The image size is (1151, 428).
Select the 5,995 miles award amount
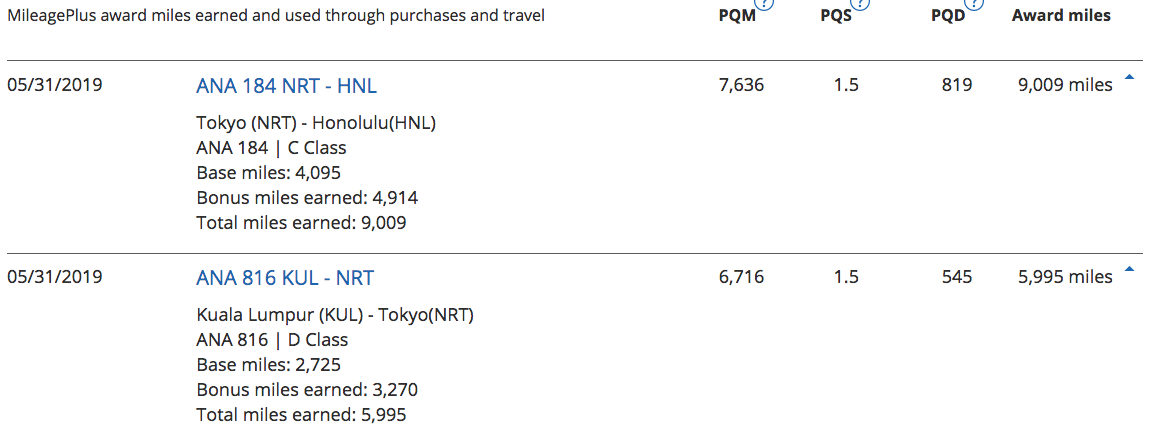pos(1064,278)
